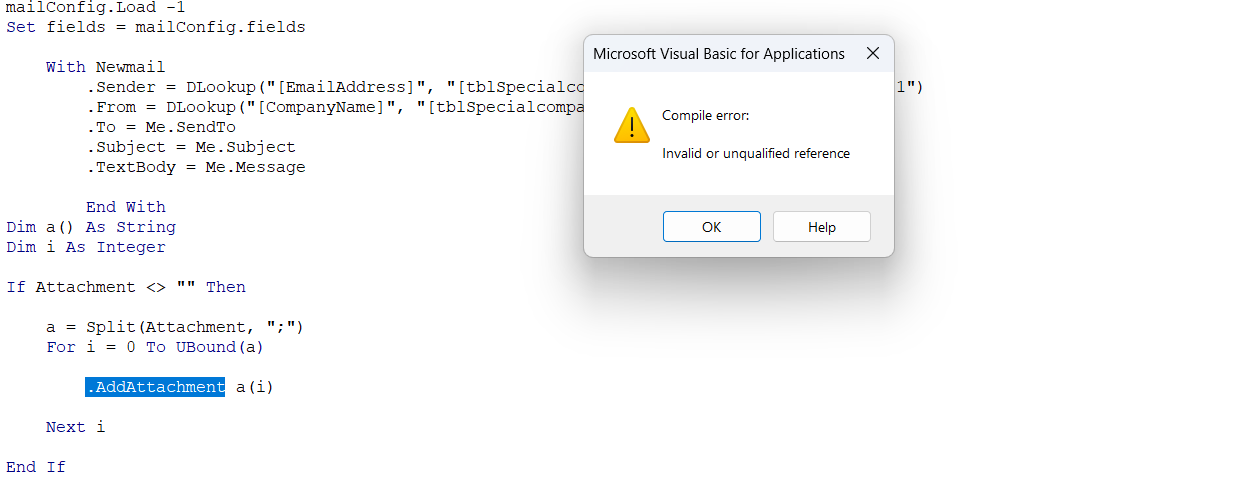
Task: Click the "Set fields = mailConfig.fields" line
Action: tap(156, 27)
